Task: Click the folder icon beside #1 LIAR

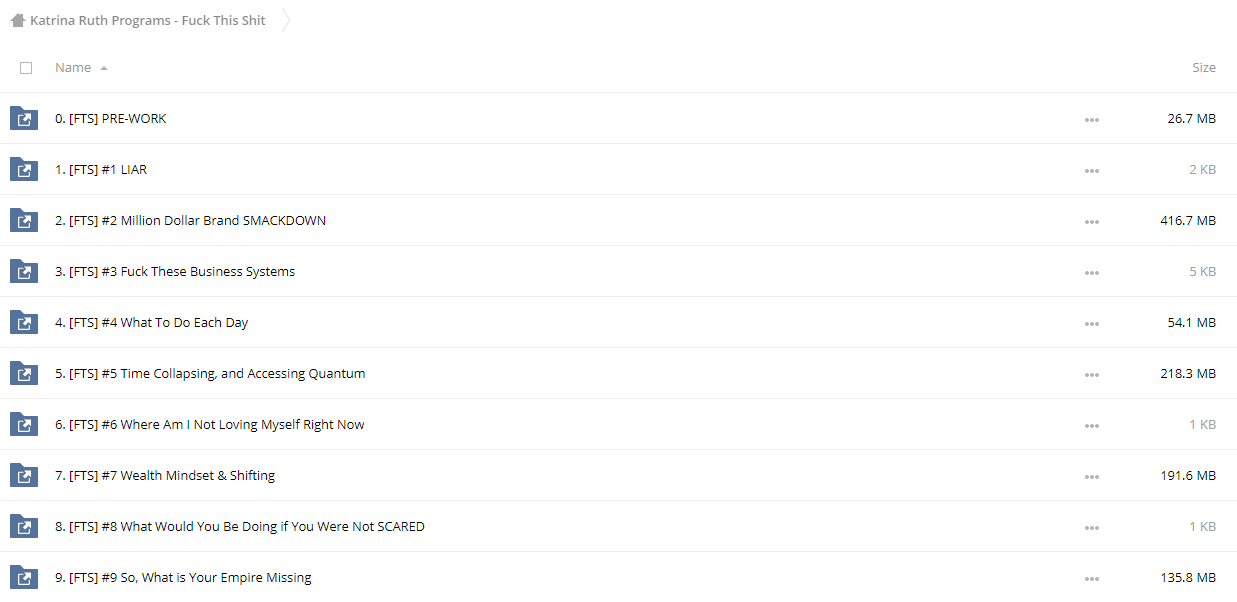Action: tap(24, 169)
